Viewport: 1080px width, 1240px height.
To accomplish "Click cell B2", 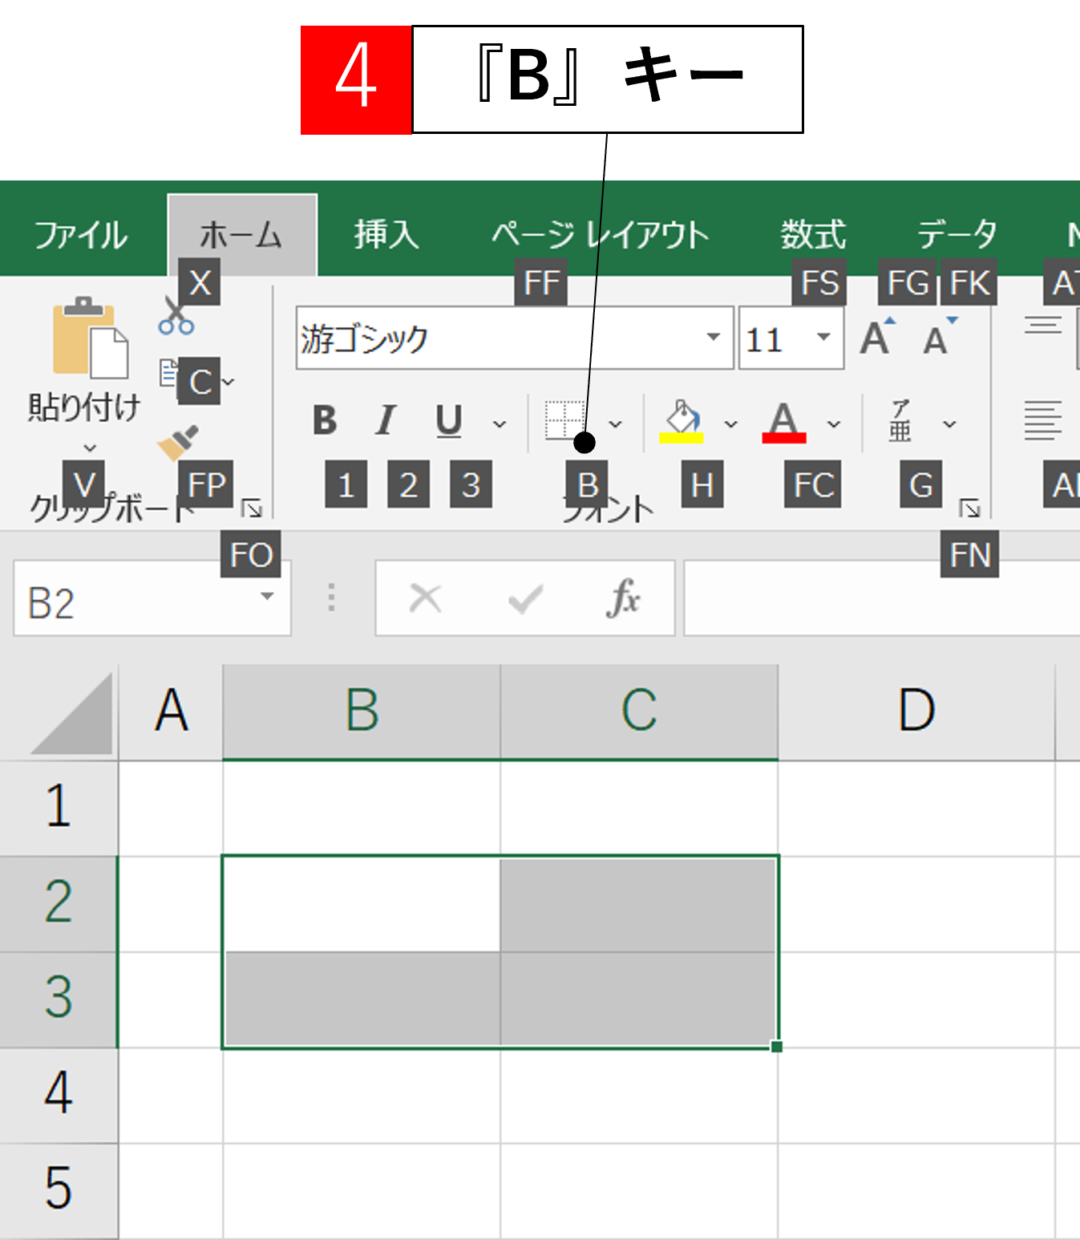I will coord(361,904).
